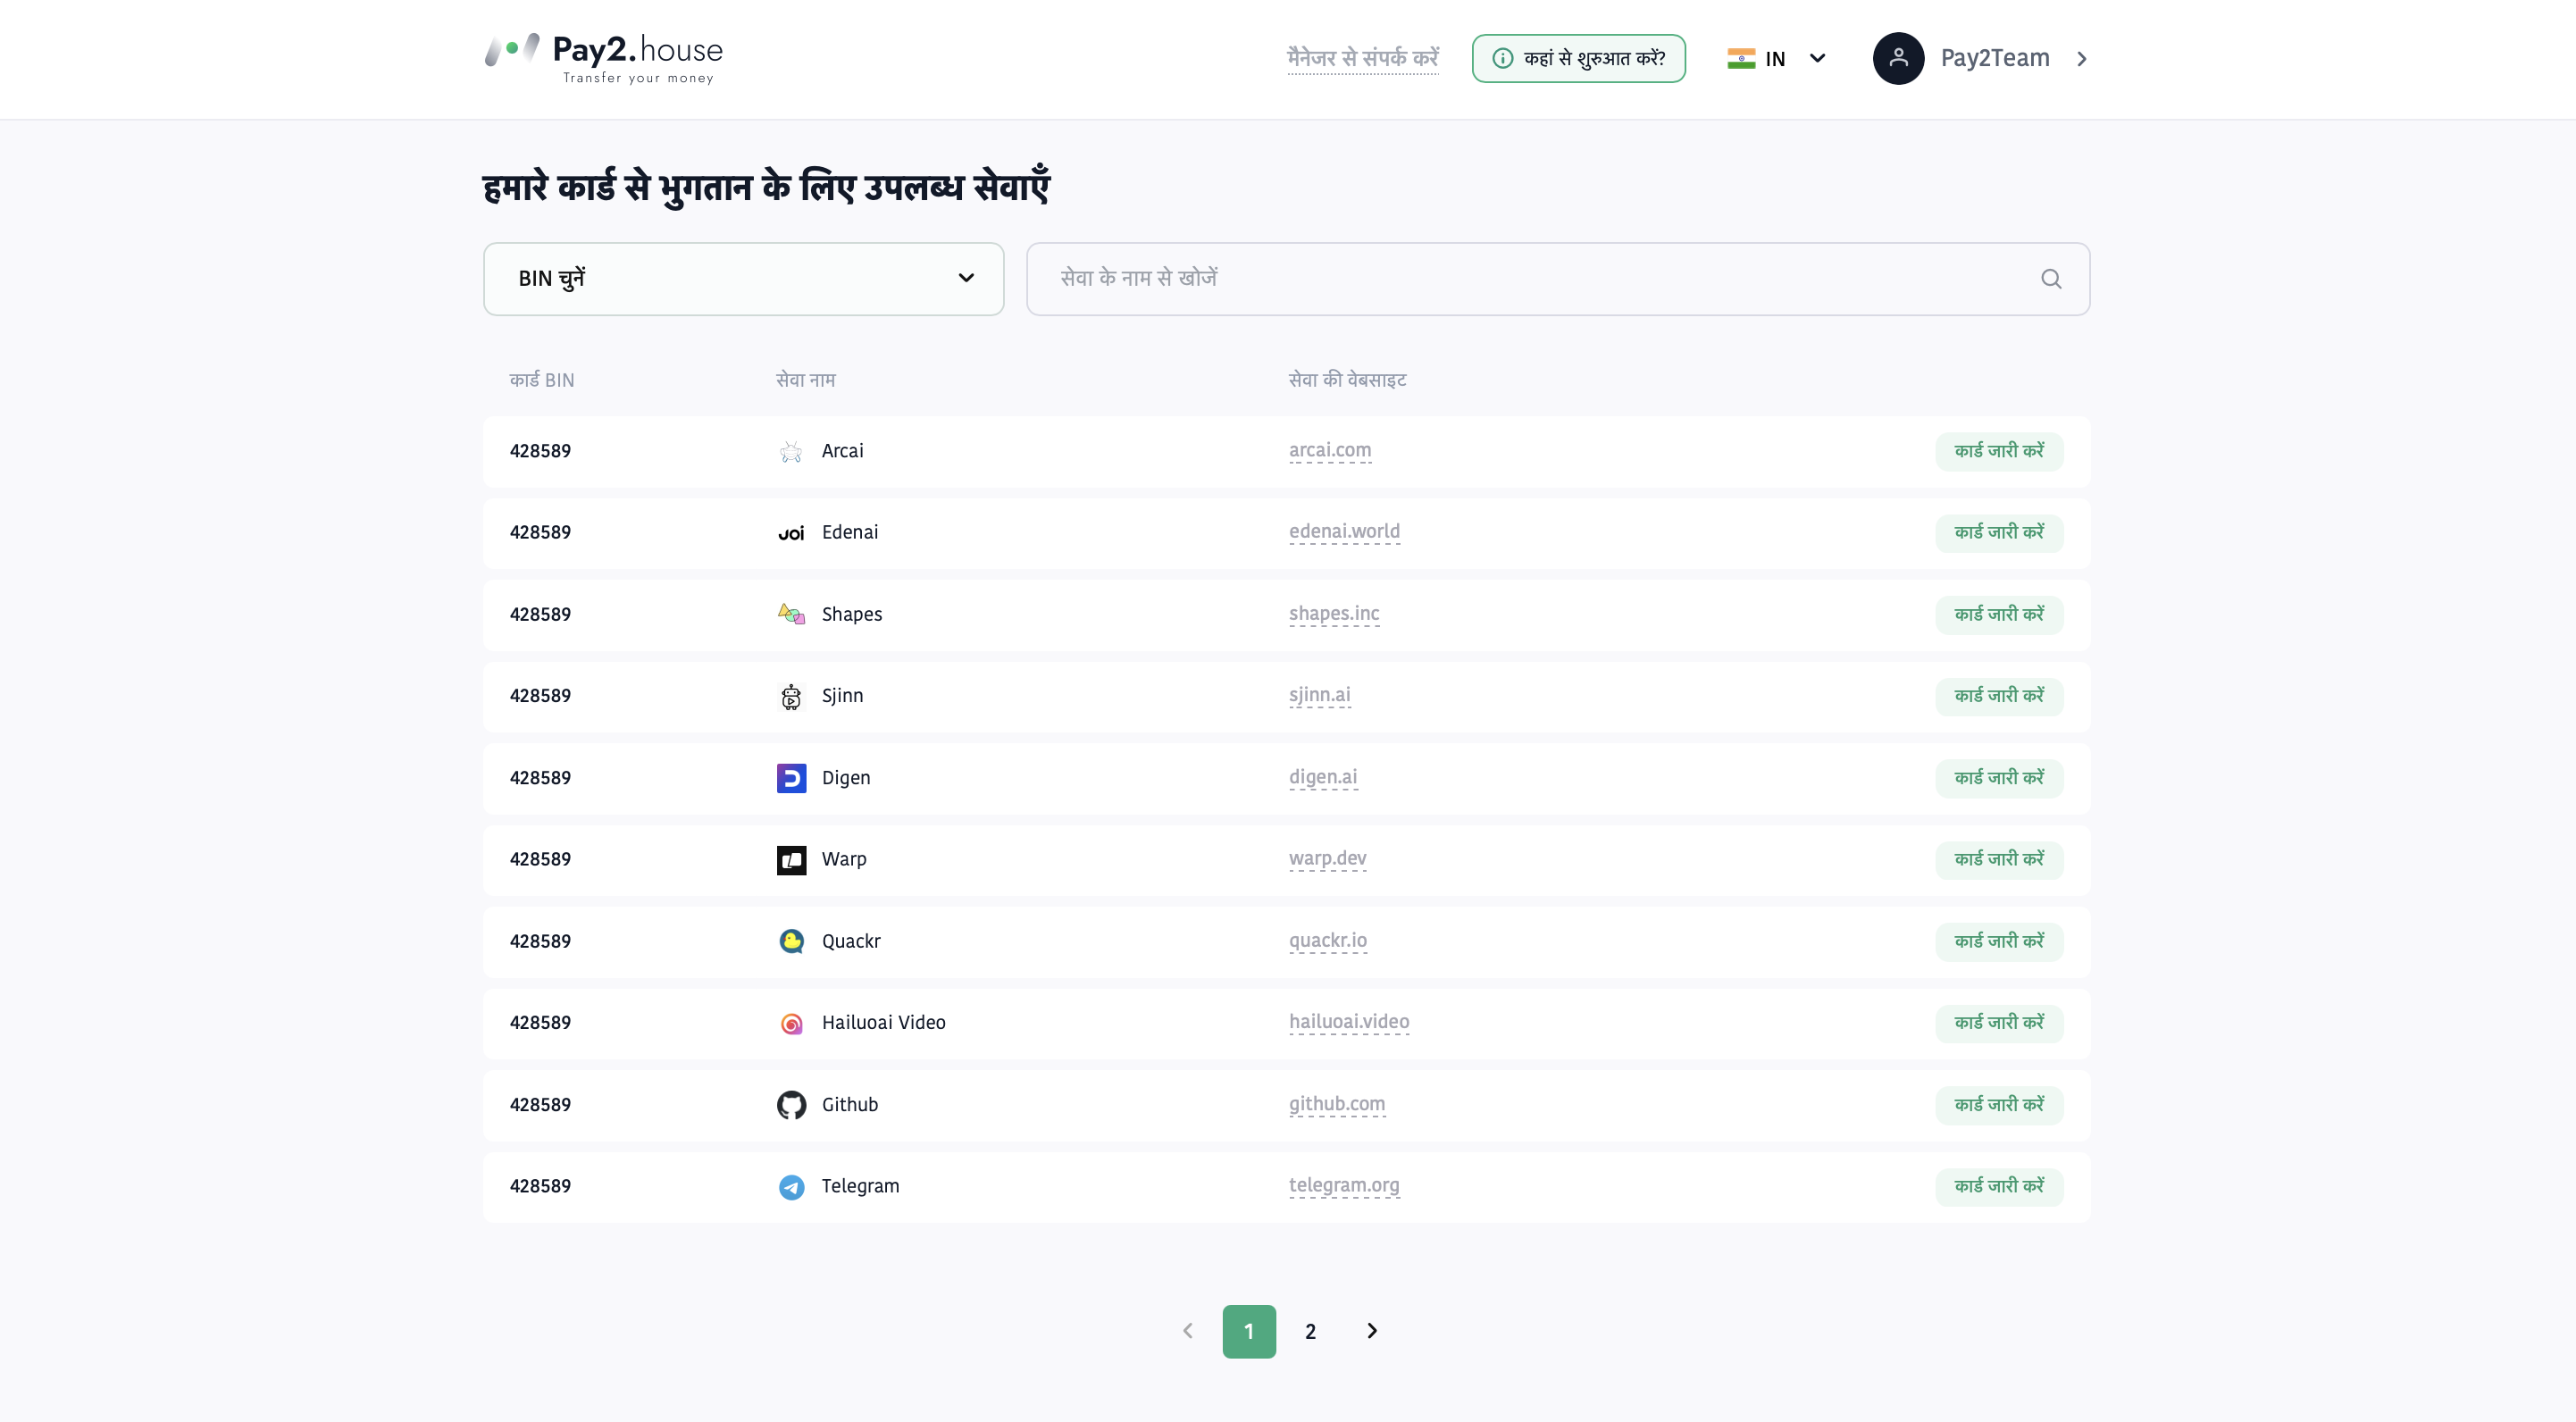This screenshot has width=2576, height=1422.
Task: Click BIN 428589 in the Arcai row
Action: [540, 451]
